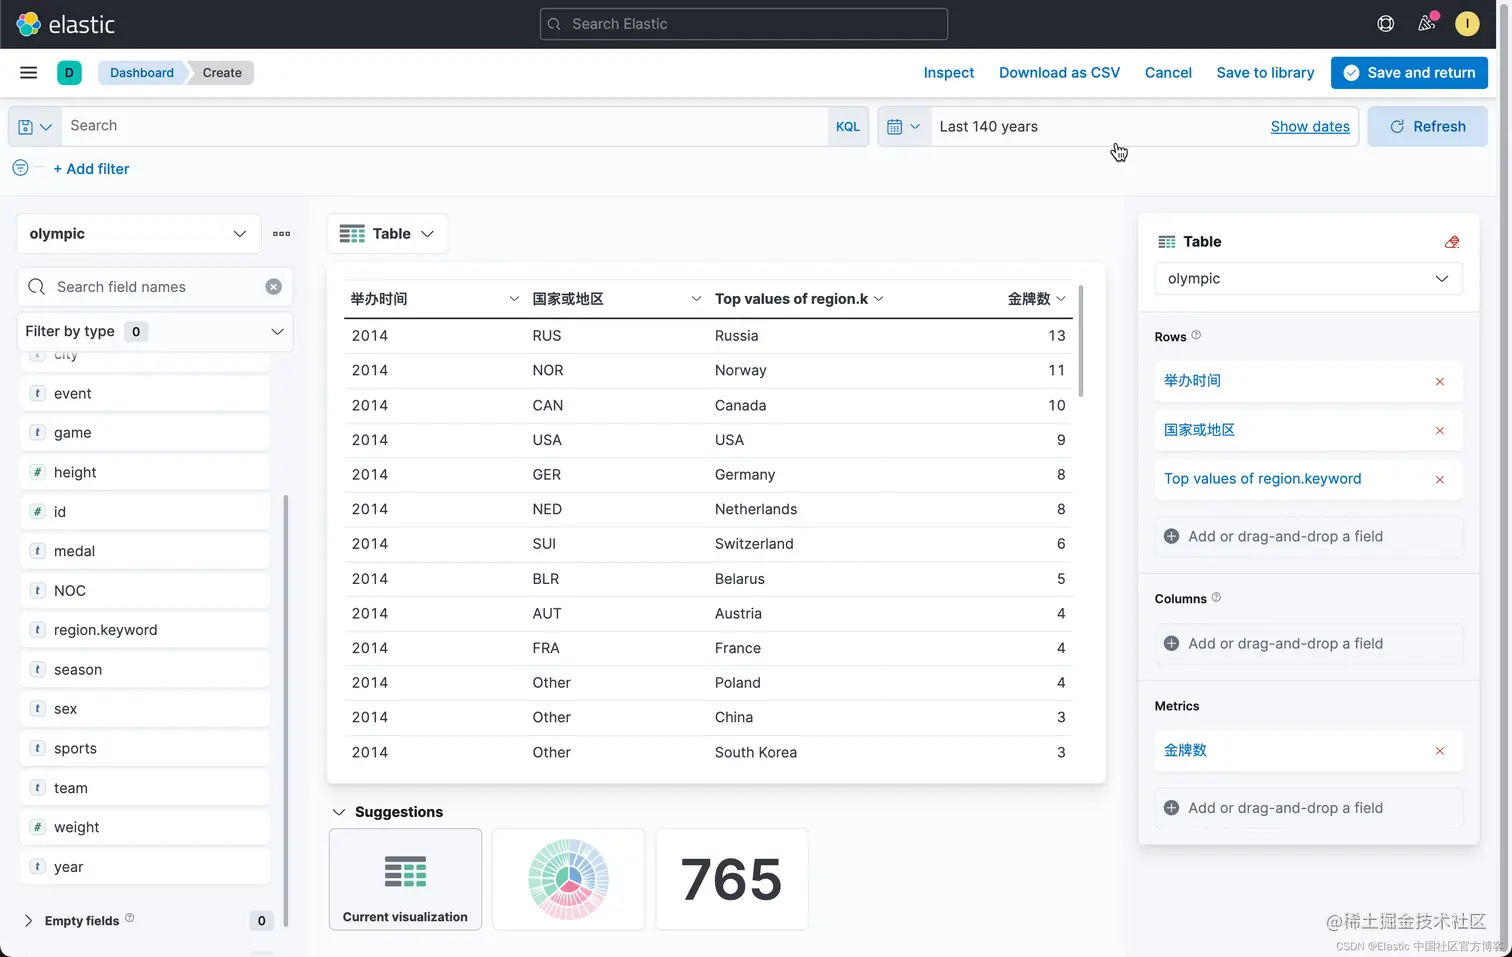Screen dimensions: 1512x957
Task: Click the Show dates link
Action: [1310, 127]
